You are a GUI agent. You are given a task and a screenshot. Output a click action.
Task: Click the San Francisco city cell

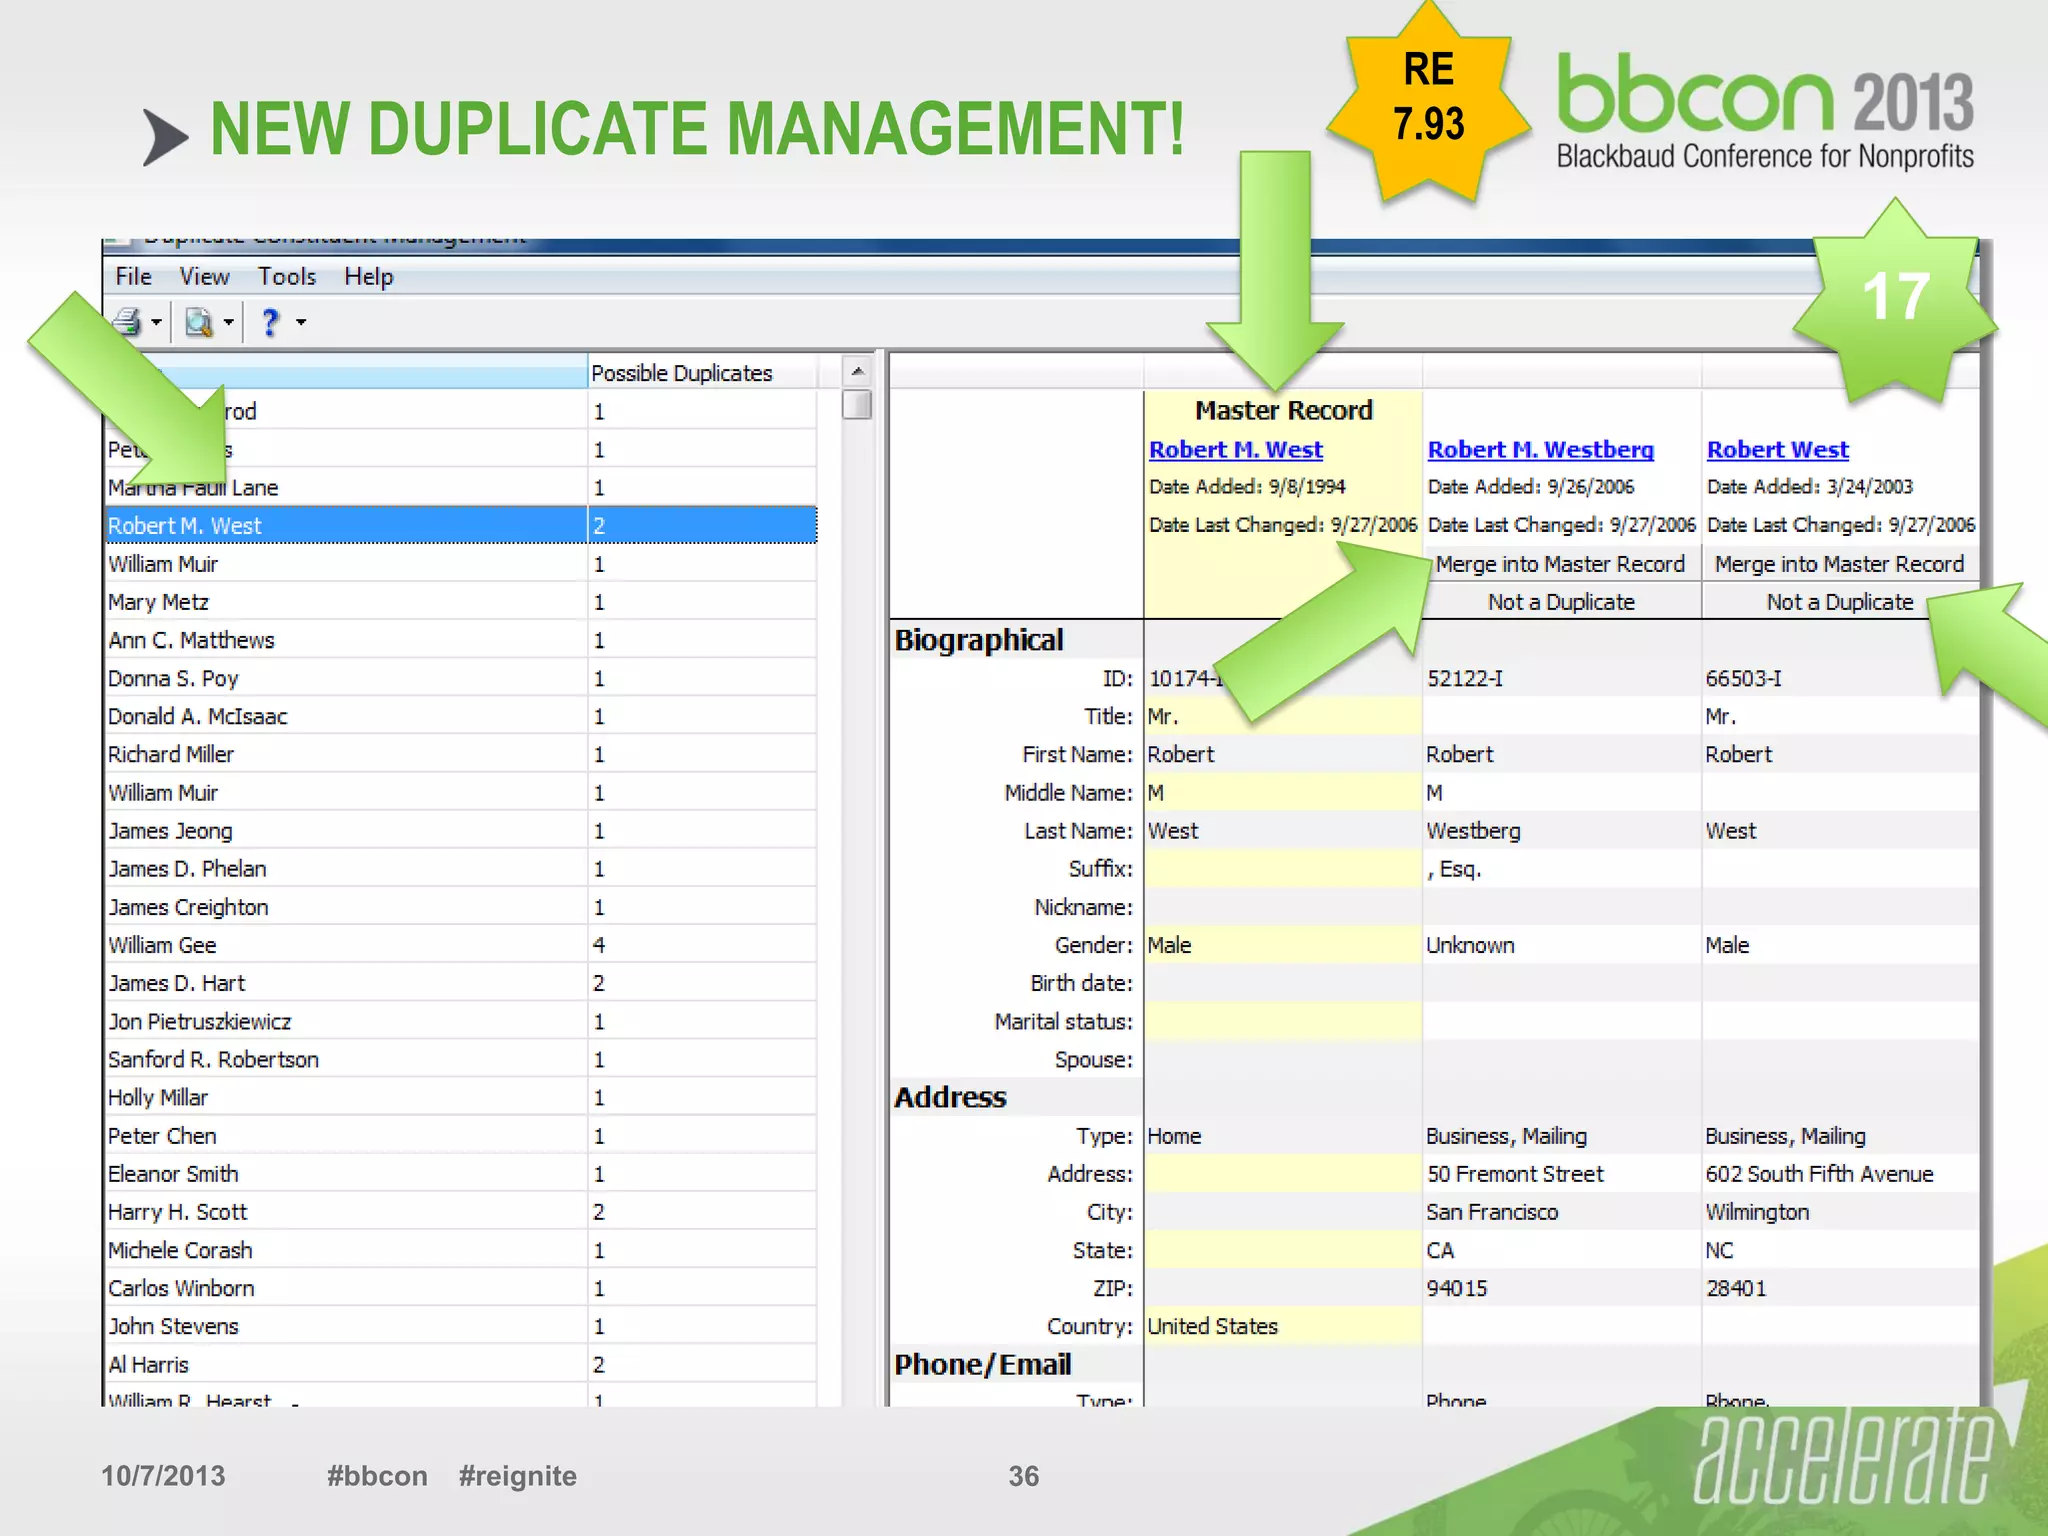(x=1561, y=1212)
